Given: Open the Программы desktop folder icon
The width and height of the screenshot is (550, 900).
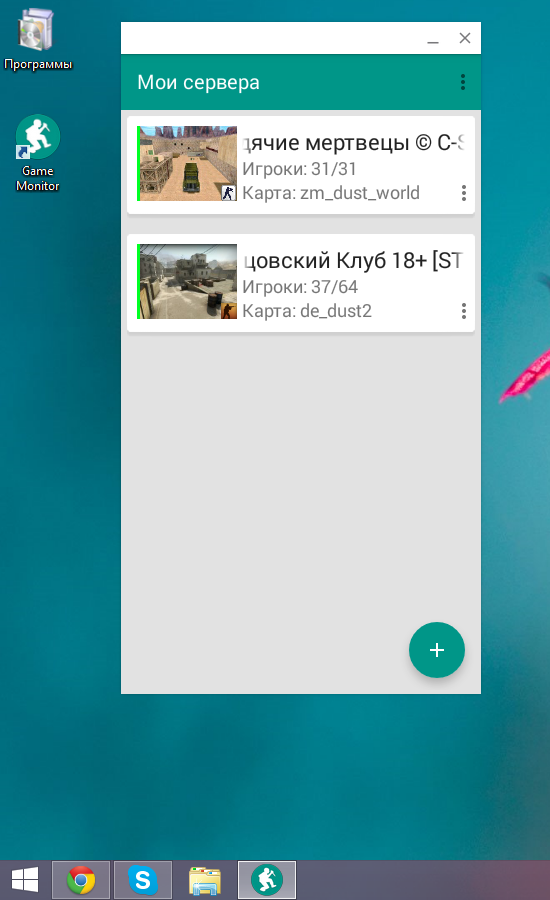Looking at the screenshot, I should (38, 38).
